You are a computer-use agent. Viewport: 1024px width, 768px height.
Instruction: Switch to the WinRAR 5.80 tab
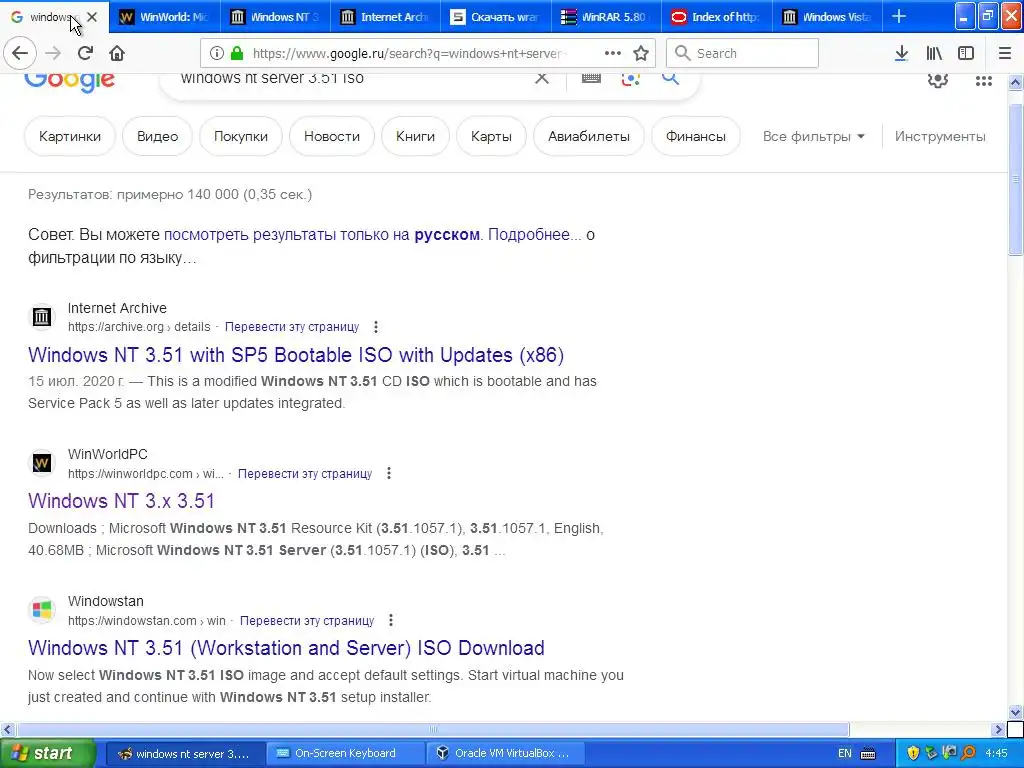606,17
